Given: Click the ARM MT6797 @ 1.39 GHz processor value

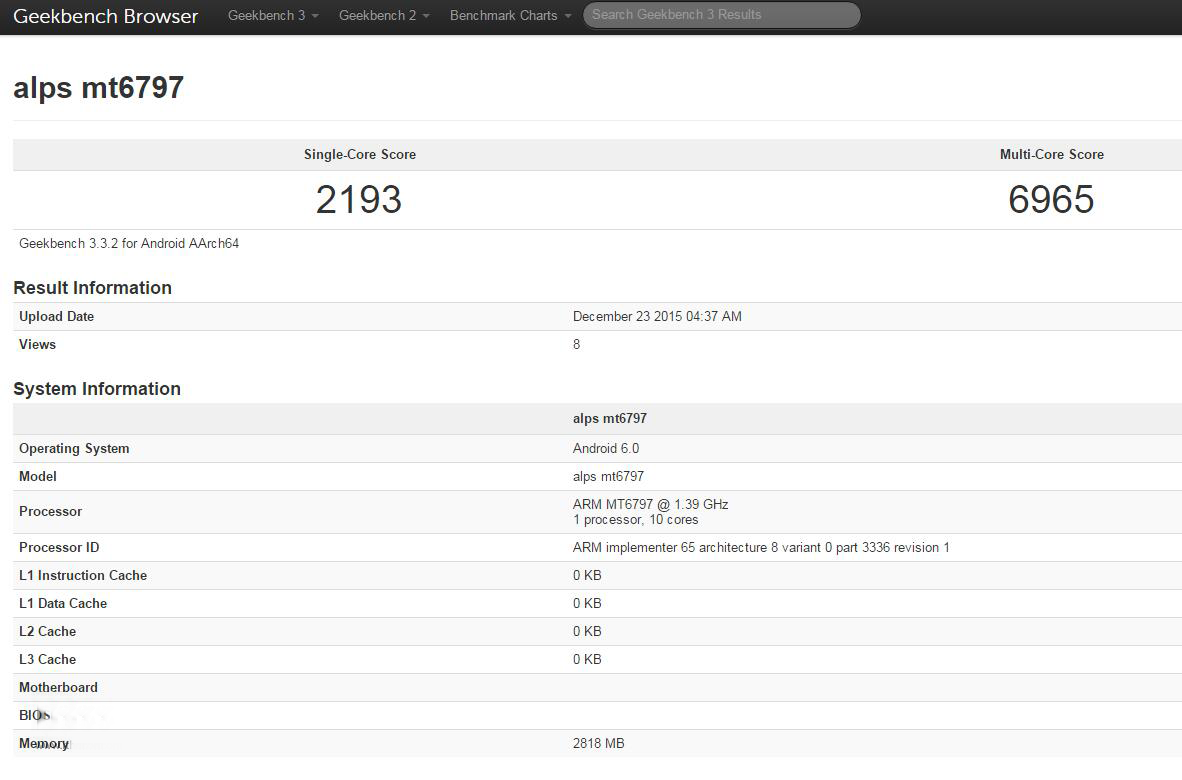Looking at the screenshot, I should pyautogui.click(x=650, y=505).
